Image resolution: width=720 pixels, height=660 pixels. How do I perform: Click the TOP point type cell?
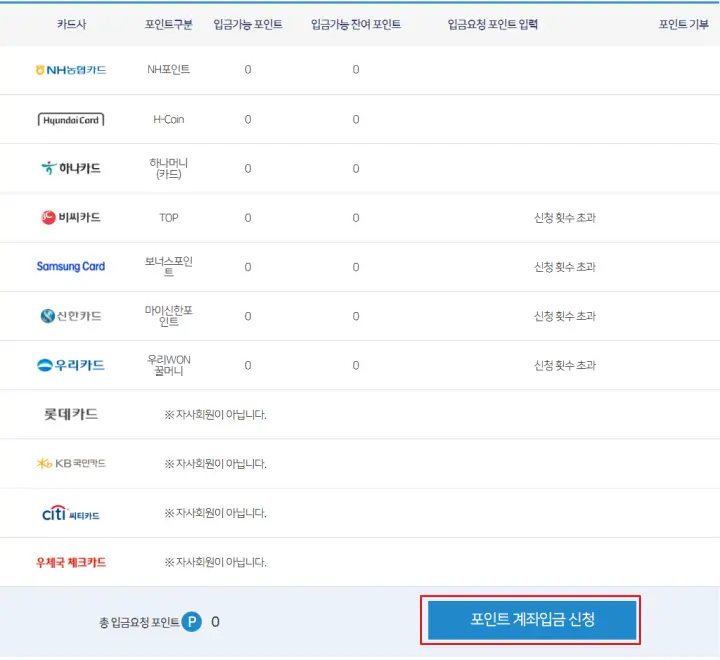tap(169, 218)
